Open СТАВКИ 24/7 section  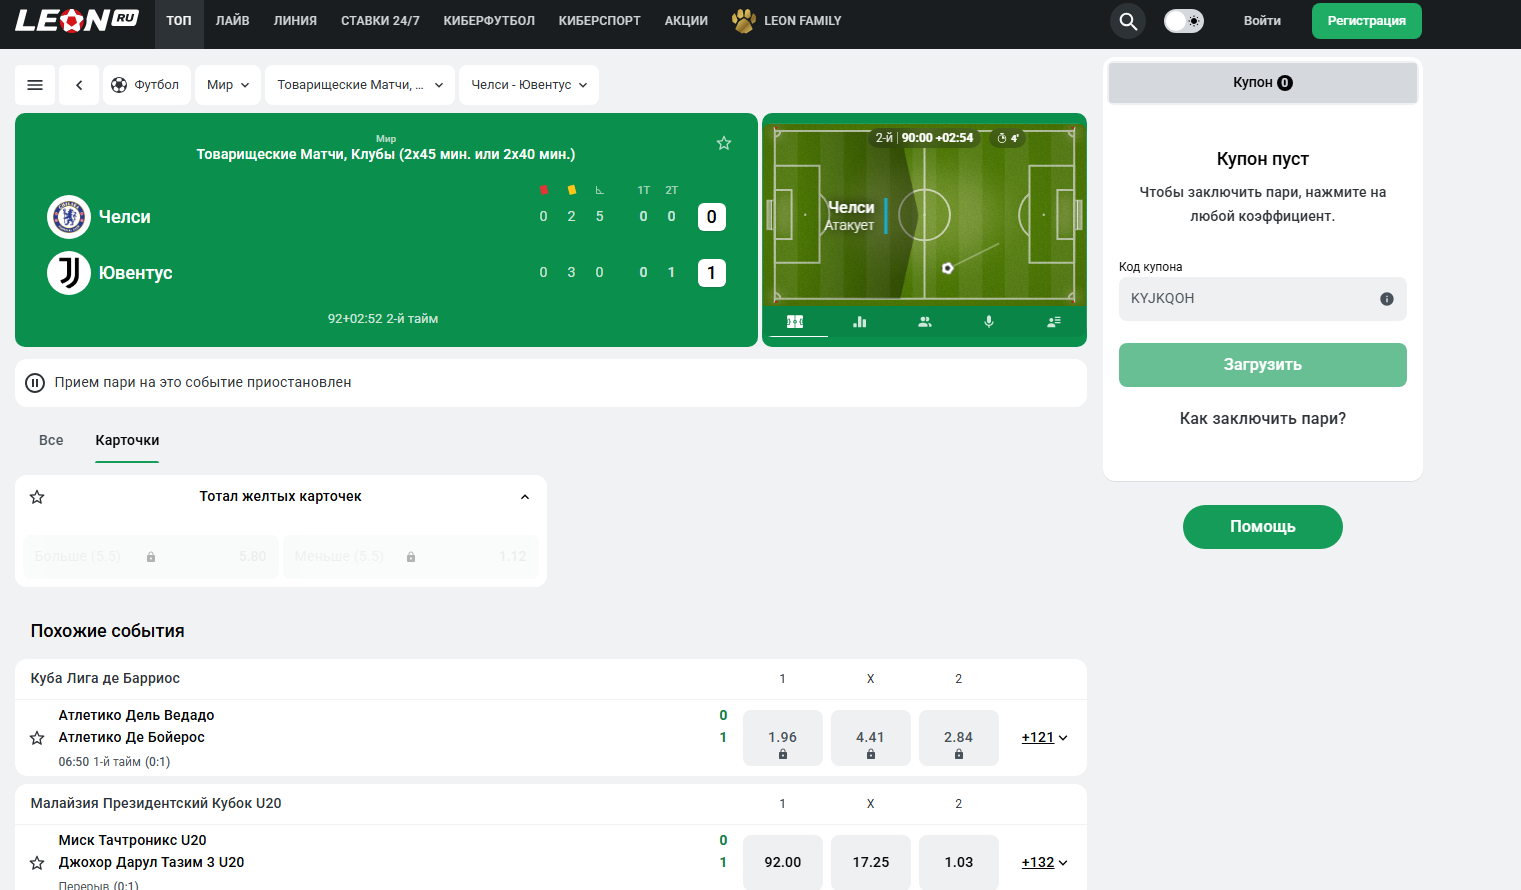380,21
